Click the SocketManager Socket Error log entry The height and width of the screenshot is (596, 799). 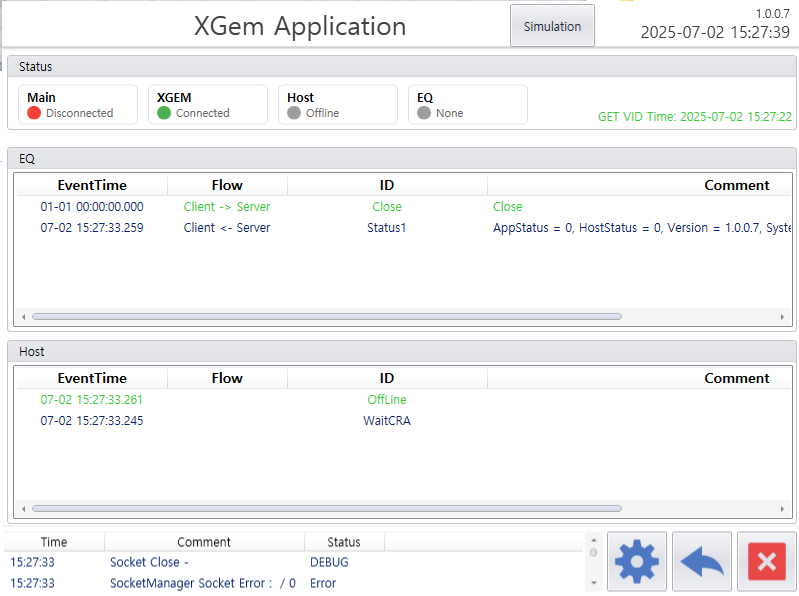pos(203,583)
